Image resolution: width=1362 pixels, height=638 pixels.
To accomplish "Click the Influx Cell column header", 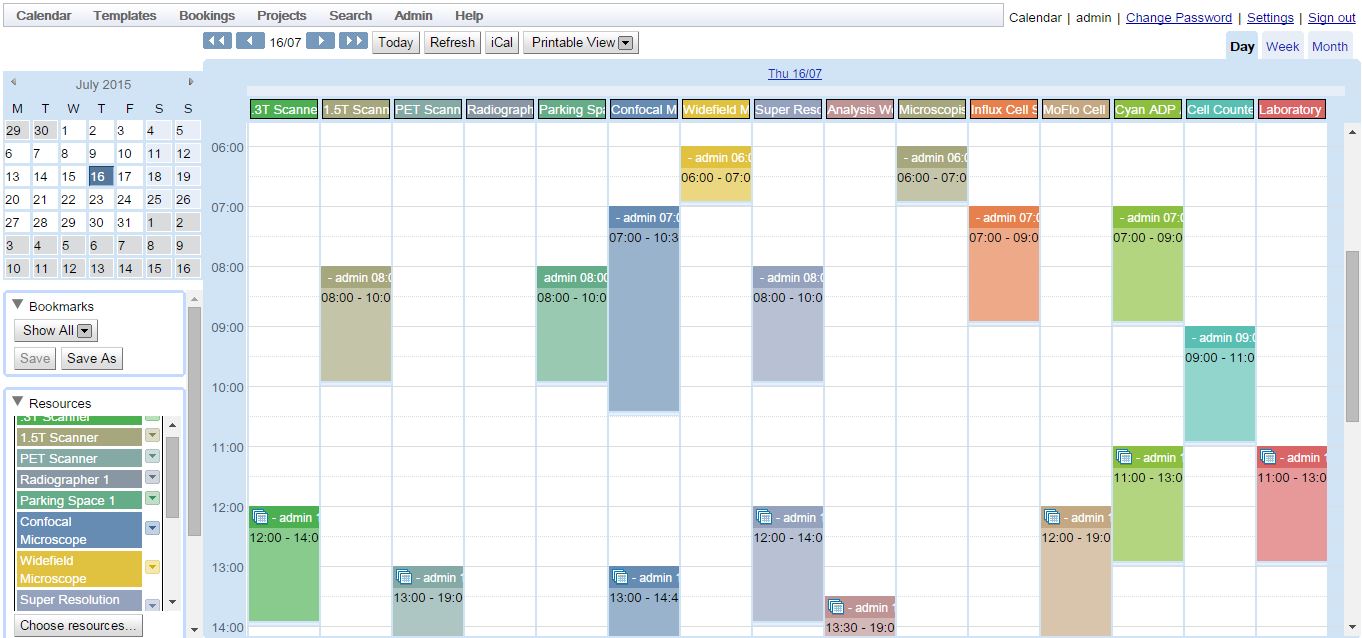I will click(x=1004, y=110).
